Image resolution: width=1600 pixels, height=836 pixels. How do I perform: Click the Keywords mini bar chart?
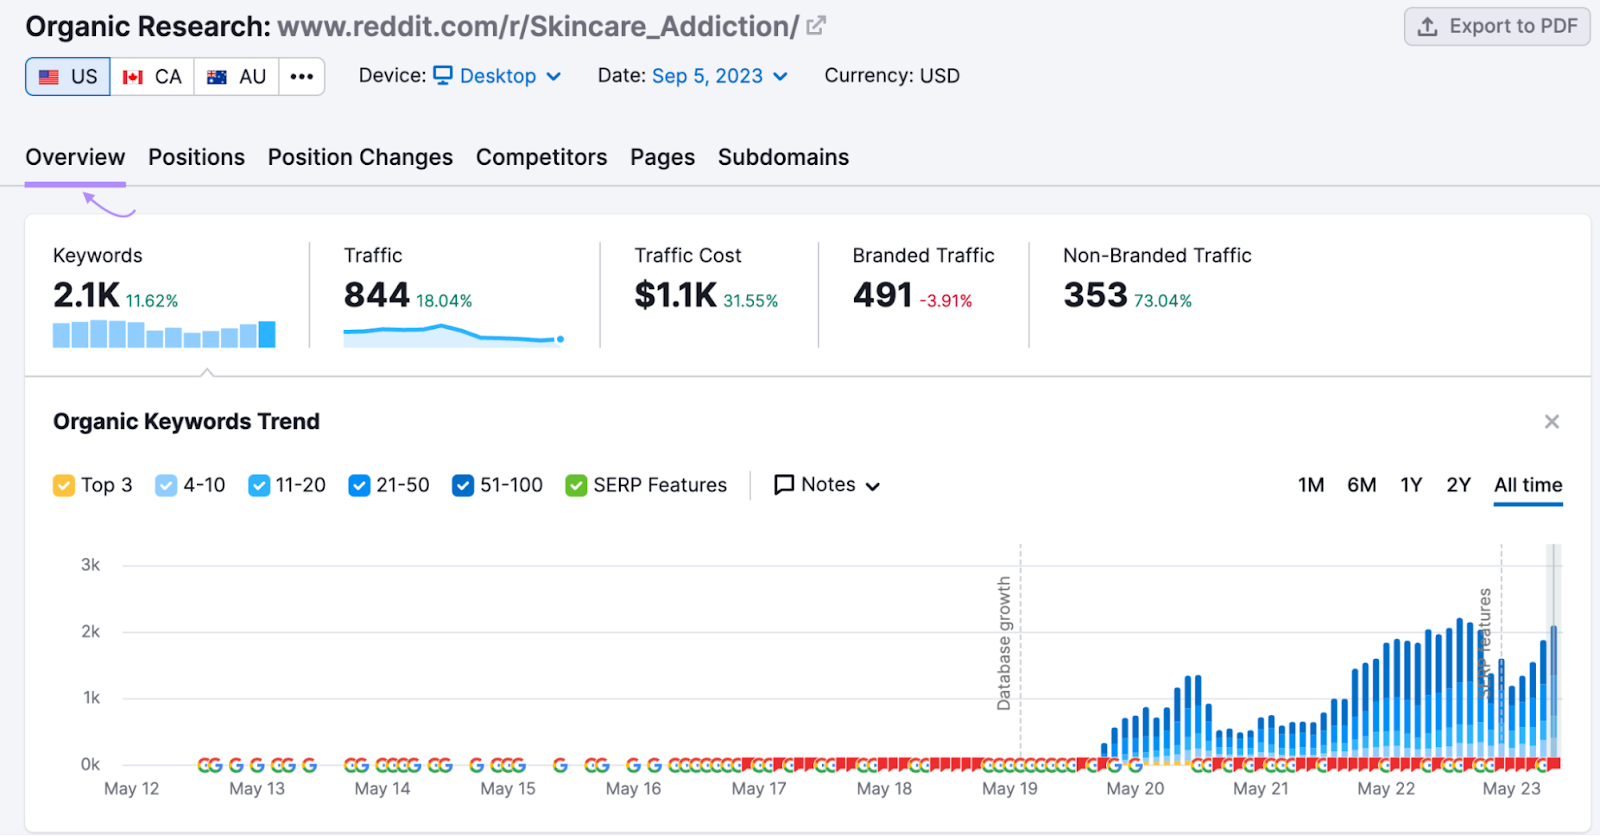point(164,334)
